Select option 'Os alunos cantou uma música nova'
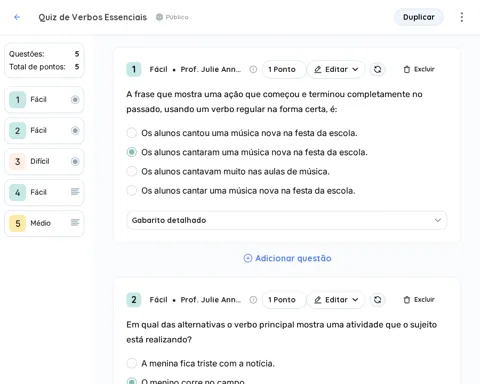The image size is (480, 384). click(x=132, y=133)
